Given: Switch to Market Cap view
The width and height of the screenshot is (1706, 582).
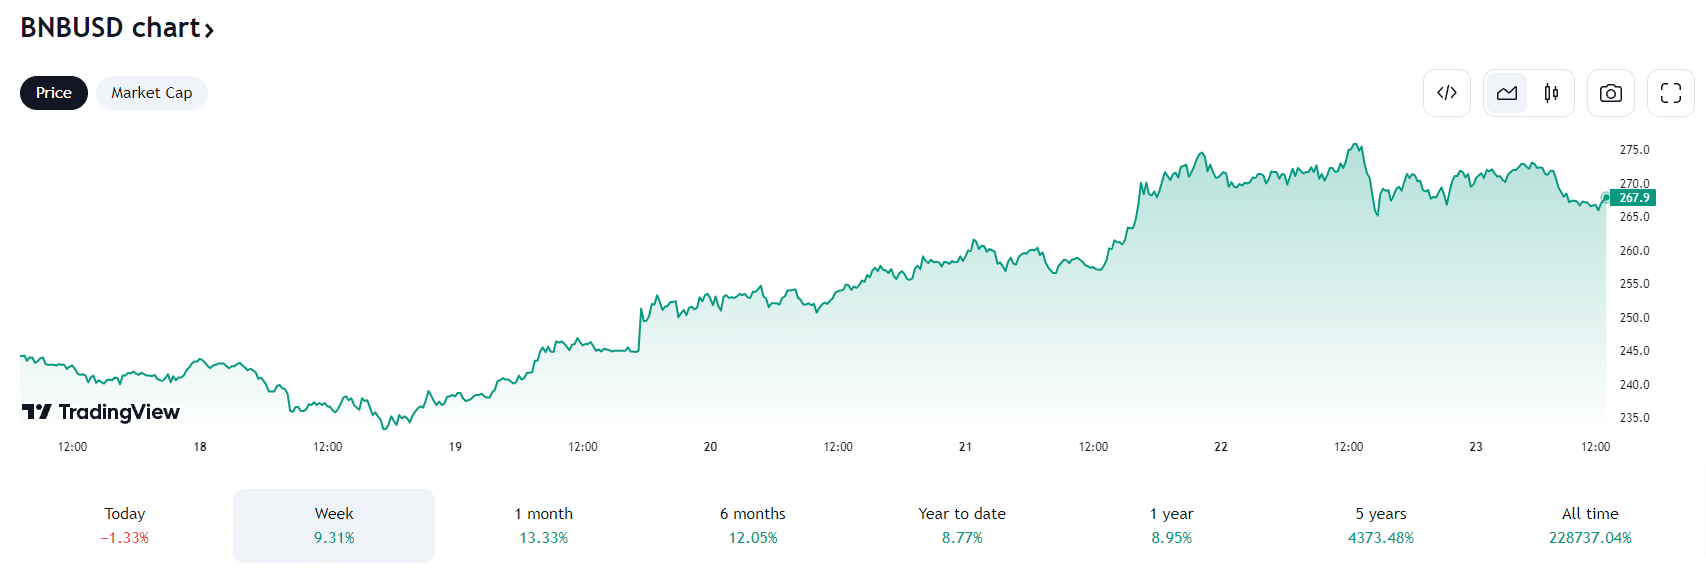Looking at the screenshot, I should click(151, 93).
